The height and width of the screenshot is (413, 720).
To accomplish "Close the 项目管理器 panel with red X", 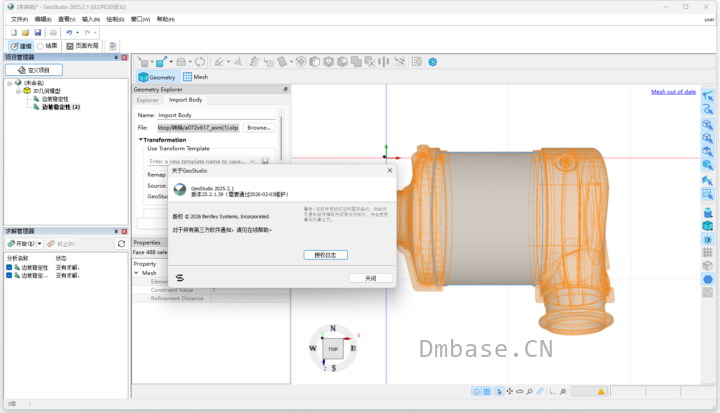I will click(x=124, y=57).
